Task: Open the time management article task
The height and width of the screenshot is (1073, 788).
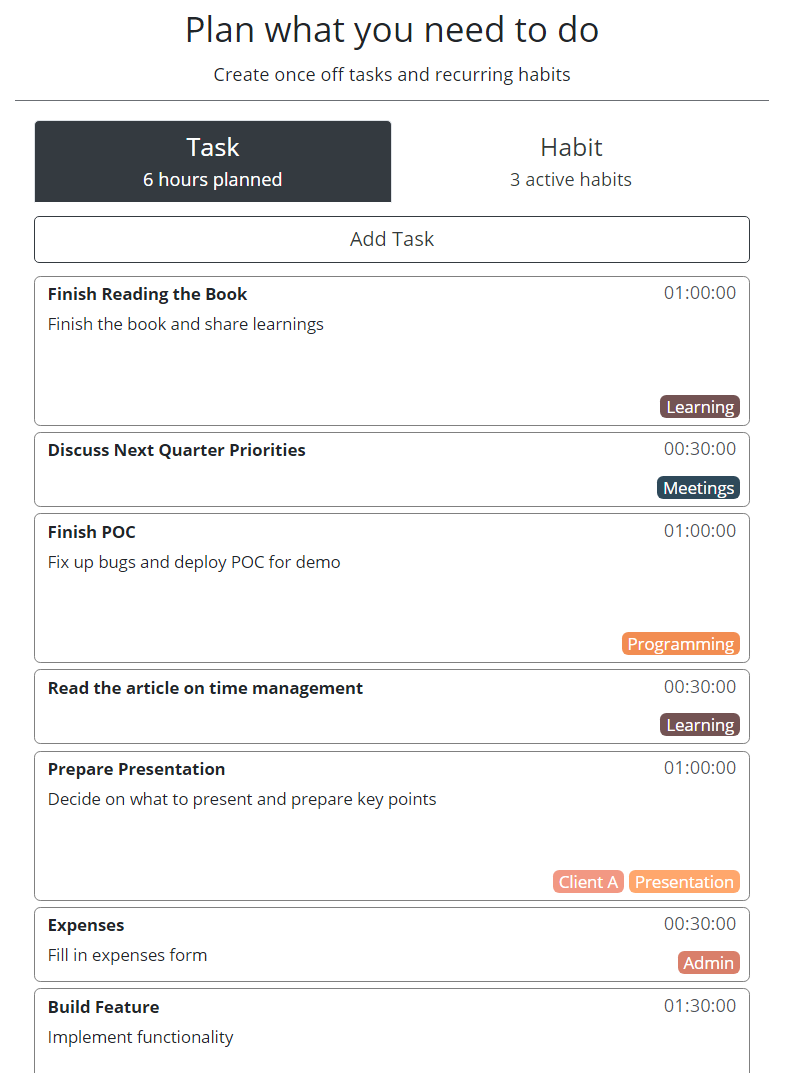Action: 205,688
